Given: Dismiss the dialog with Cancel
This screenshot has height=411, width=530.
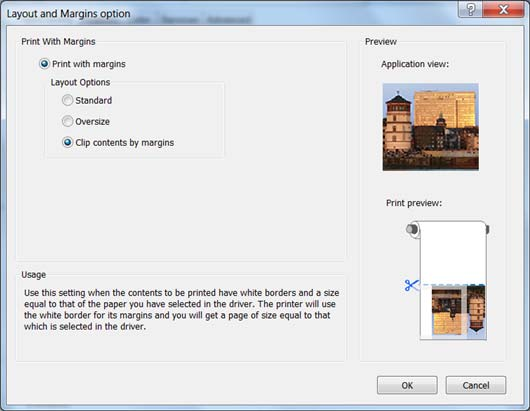Looking at the screenshot, I should point(476,385).
